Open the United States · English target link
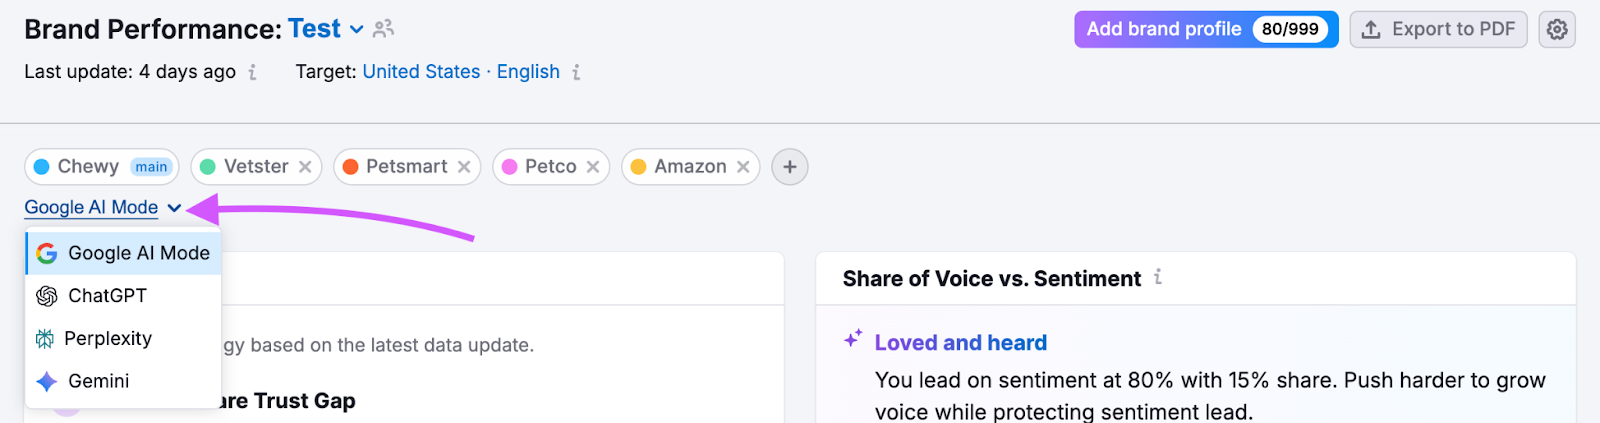1600x423 pixels. [x=461, y=72]
